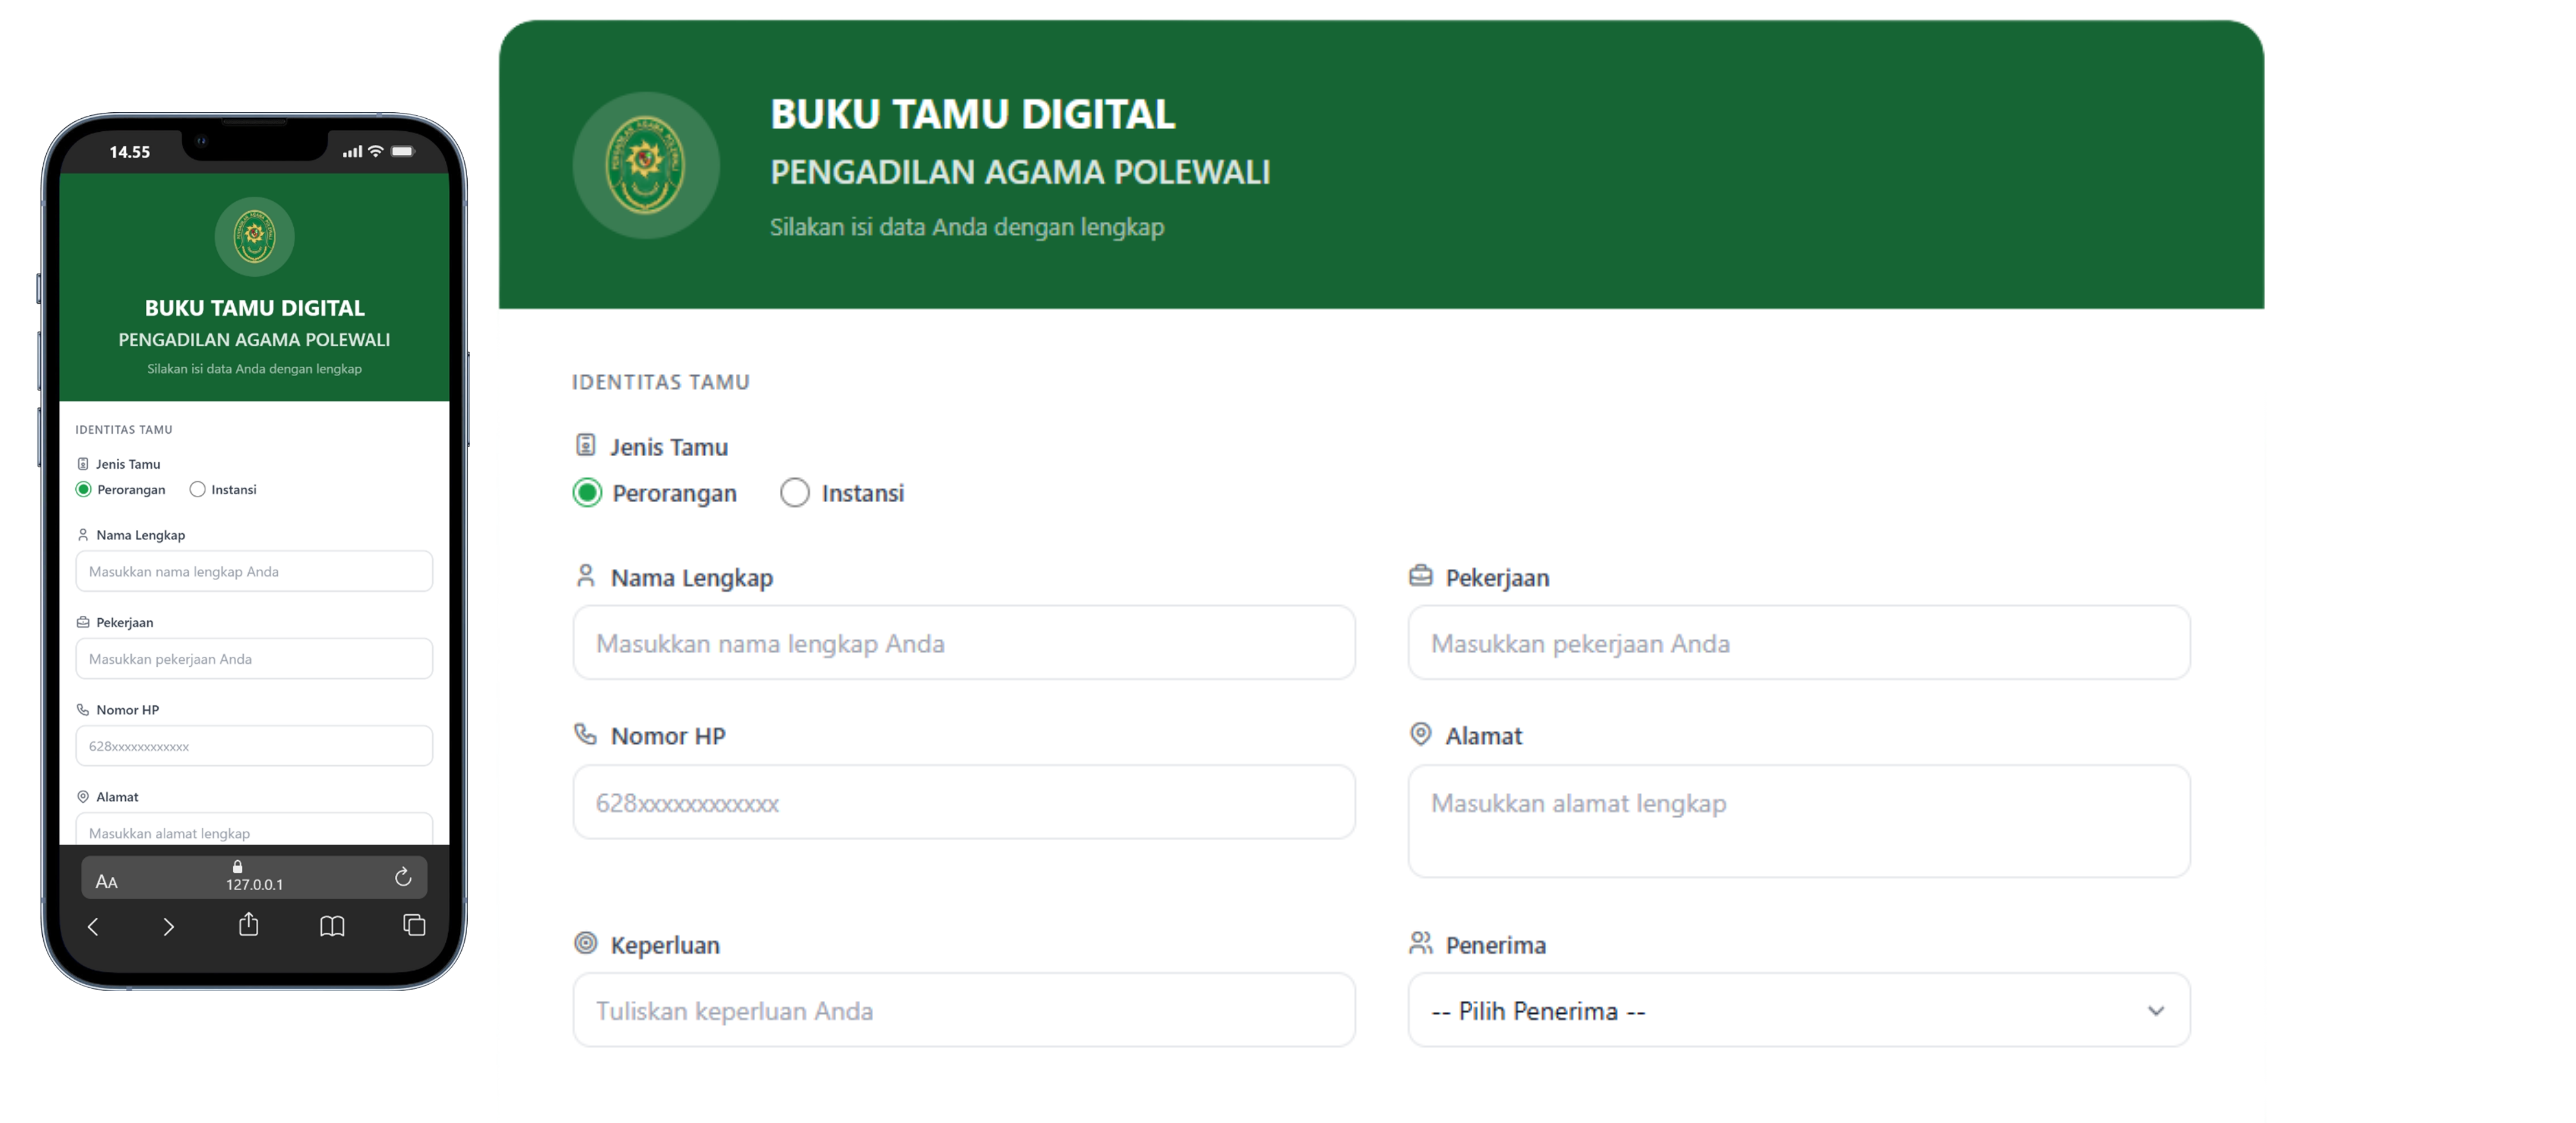The image size is (2576, 1123).
Task: Tap the AA reader button in phone address bar
Action: coord(107,882)
